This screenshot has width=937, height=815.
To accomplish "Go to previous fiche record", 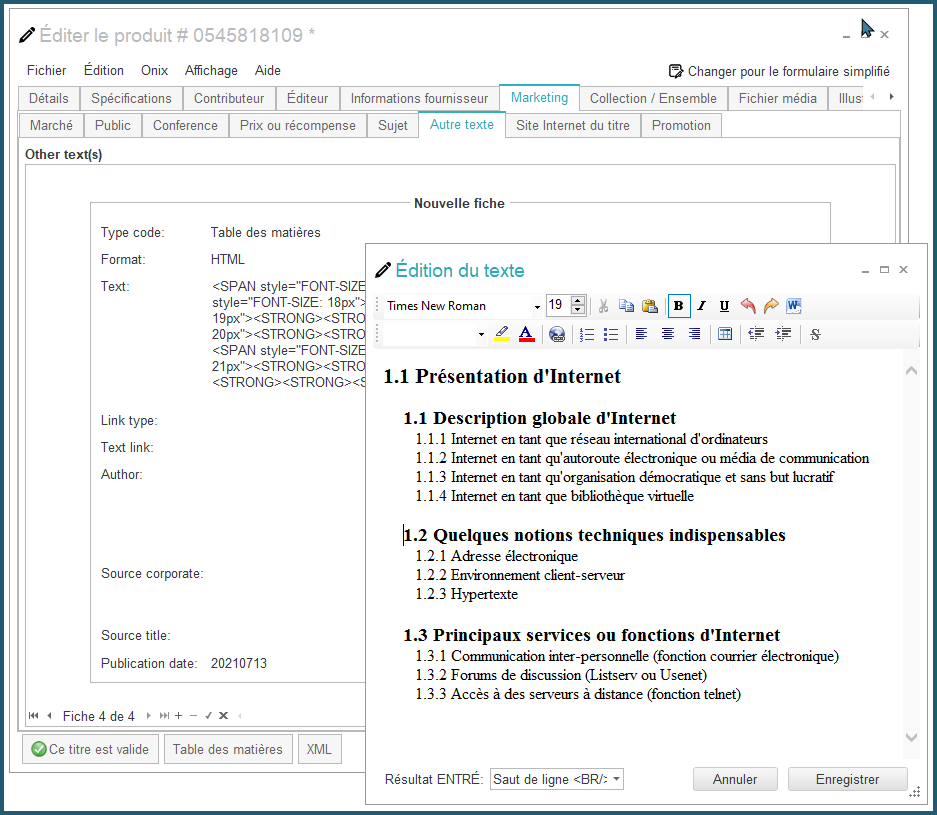I will pos(50,715).
